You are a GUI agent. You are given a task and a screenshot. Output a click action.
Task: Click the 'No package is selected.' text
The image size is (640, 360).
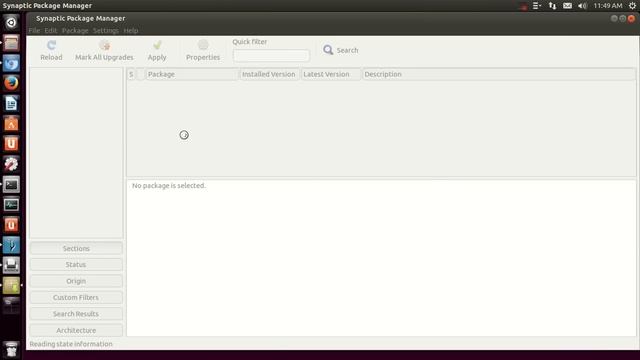click(169, 185)
